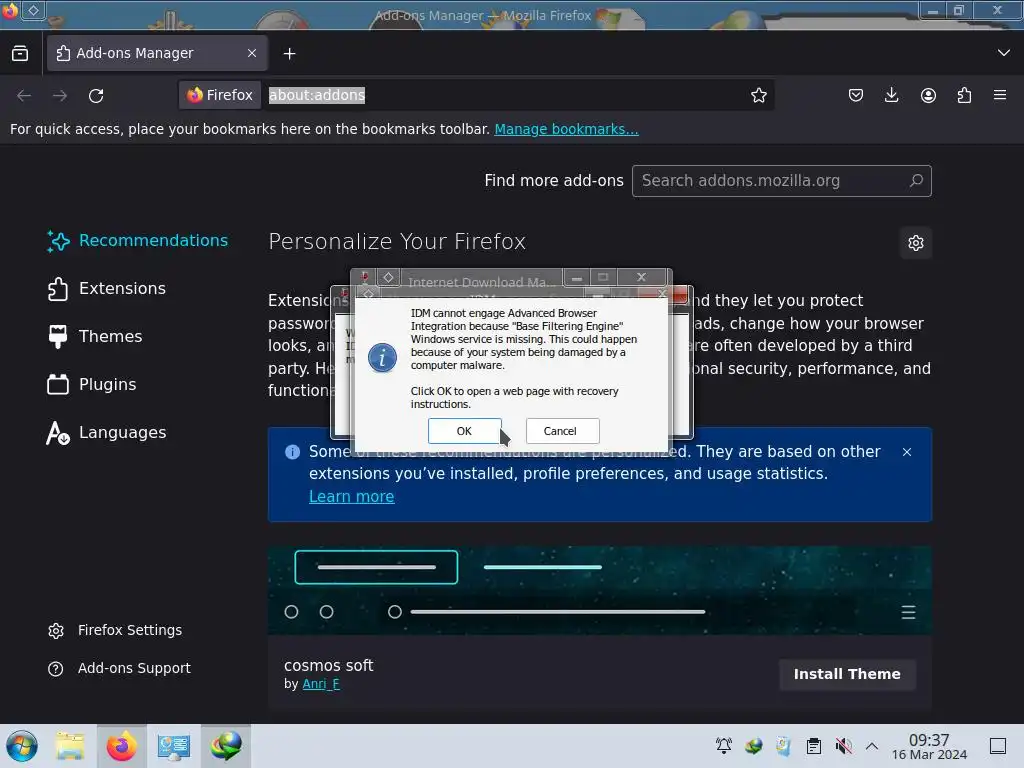
Task: Focus the Search addons.mozilla.org field
Action: tap(782, 181)
